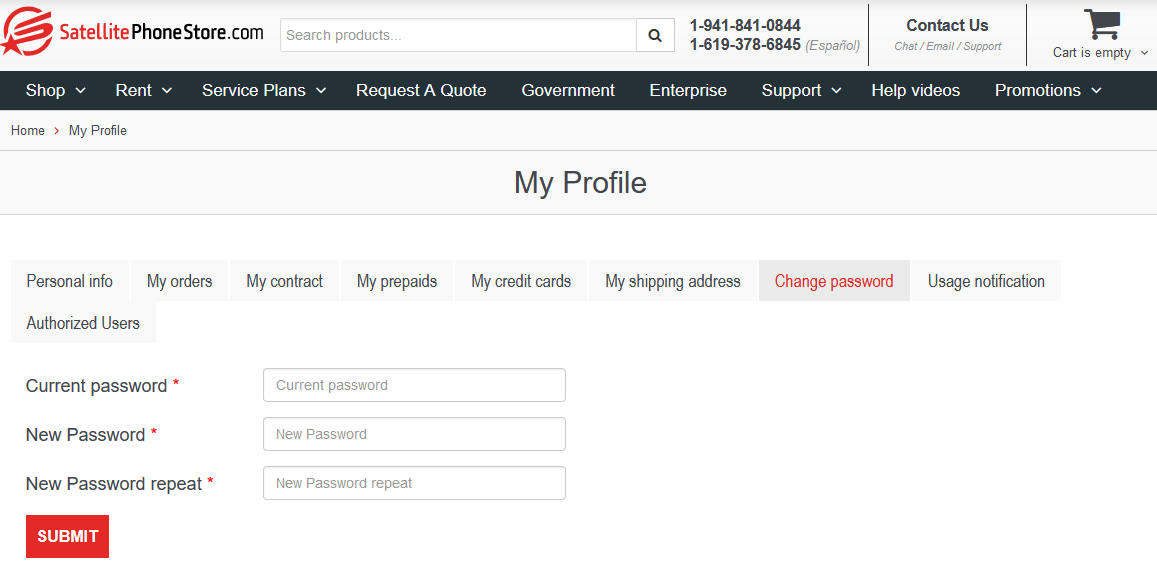The width and height of the screenshot is (1157, 567).
Task: Expand the Shop dropdown menu
Action: coord(55,90)
